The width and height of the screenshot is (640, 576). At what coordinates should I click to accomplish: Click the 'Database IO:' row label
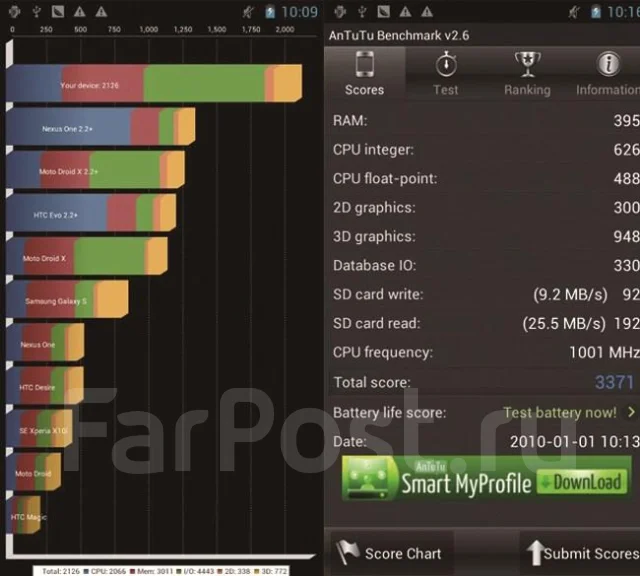(374, 265)
